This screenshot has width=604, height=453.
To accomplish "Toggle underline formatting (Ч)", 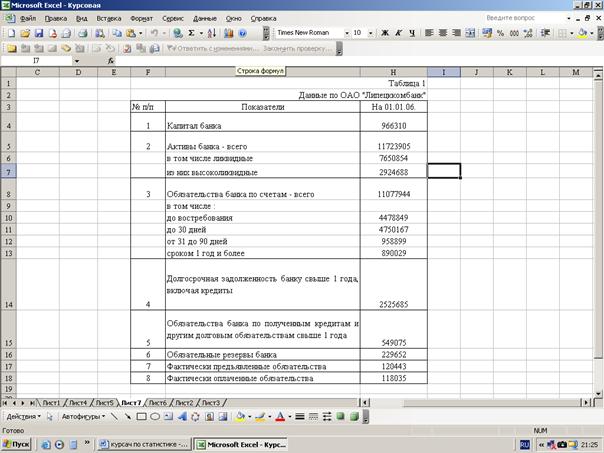I will point(412,33).
